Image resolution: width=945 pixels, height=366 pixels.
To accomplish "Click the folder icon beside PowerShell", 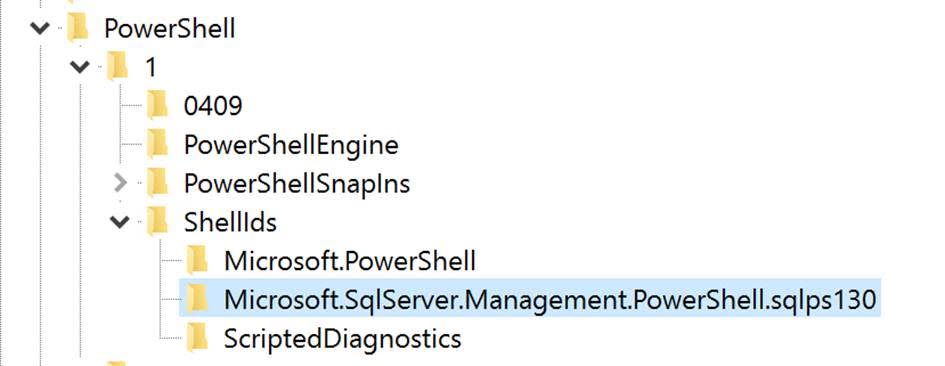I will pos(78,28).
